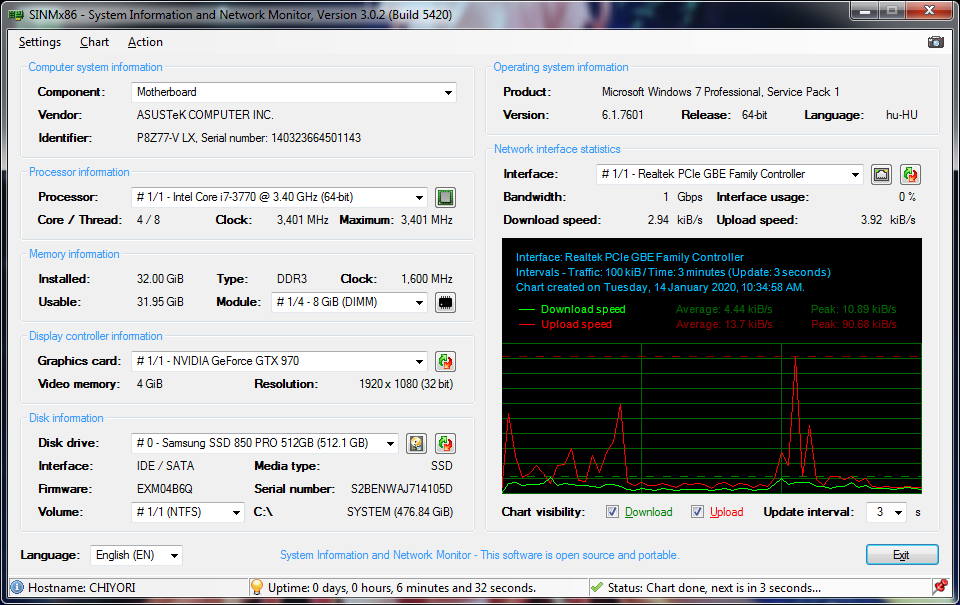
Task: Toggle Upload chart visibility checkbox
Action: tap(697, 512)
